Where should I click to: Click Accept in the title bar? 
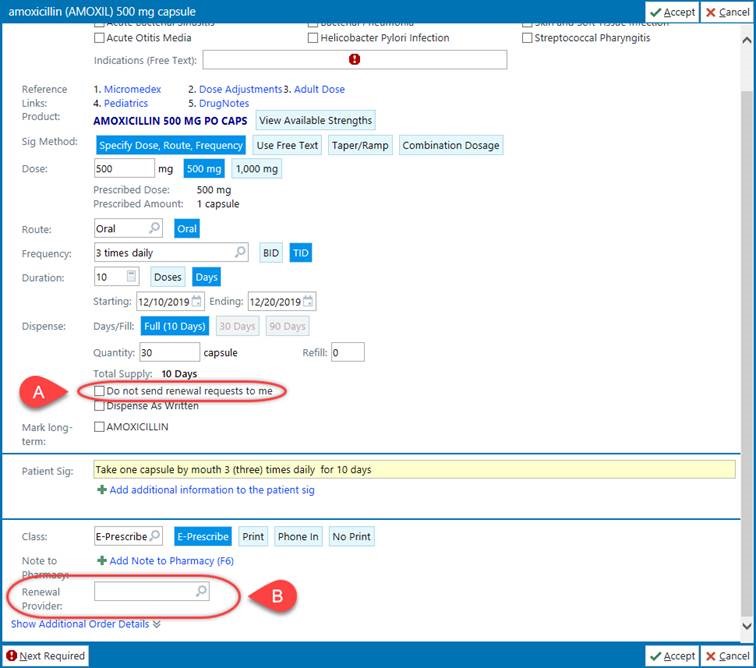672,12
